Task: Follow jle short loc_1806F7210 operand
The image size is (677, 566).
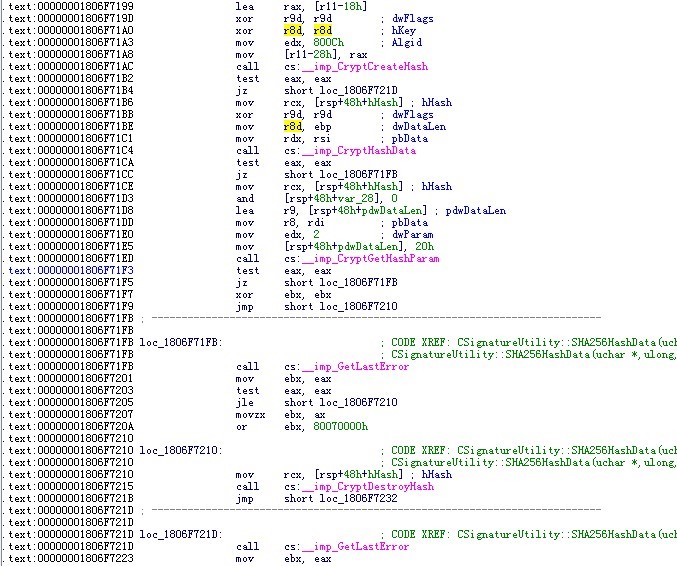Action: click(358, 402)
